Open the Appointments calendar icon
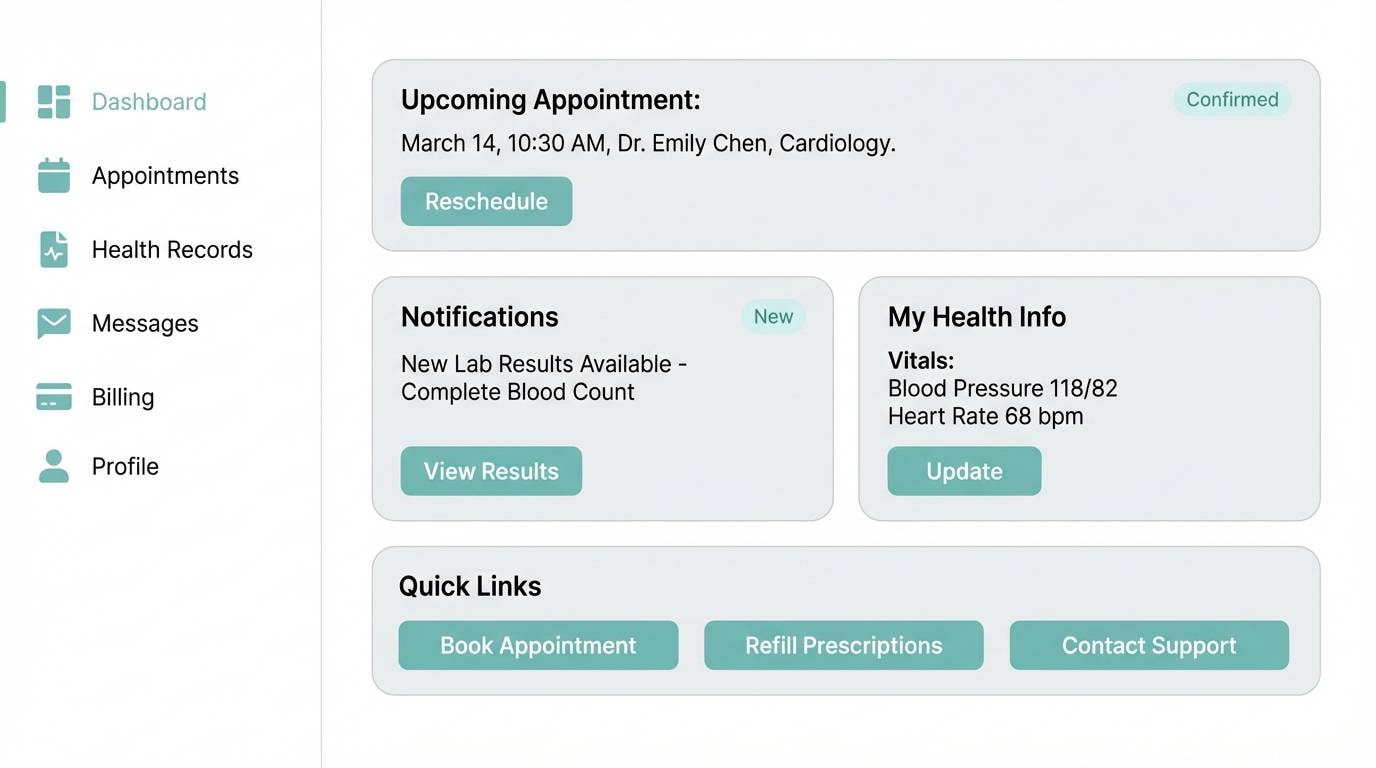 (x=52, y=175)
